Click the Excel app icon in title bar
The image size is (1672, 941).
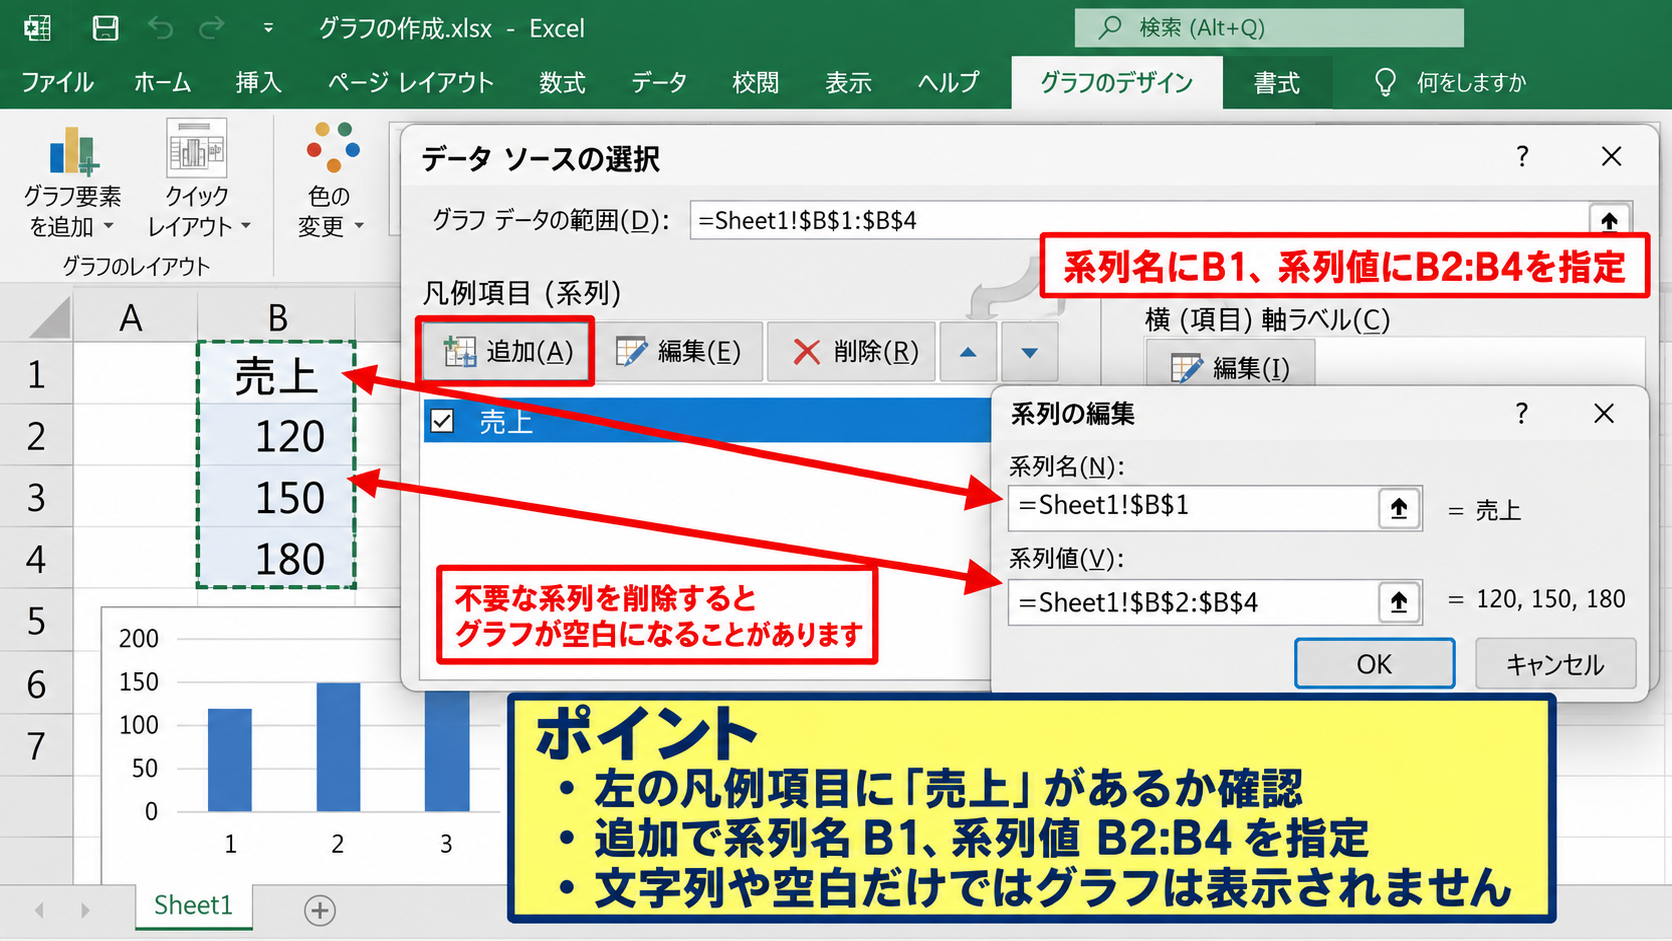(x=37, y=28)
